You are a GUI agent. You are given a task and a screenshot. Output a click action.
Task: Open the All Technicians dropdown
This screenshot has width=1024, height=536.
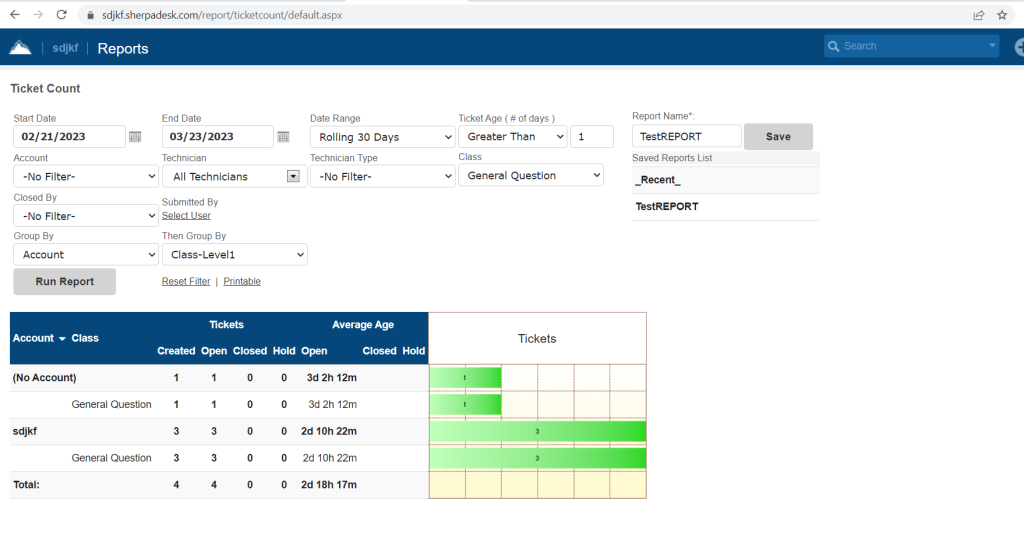[234, 176]
